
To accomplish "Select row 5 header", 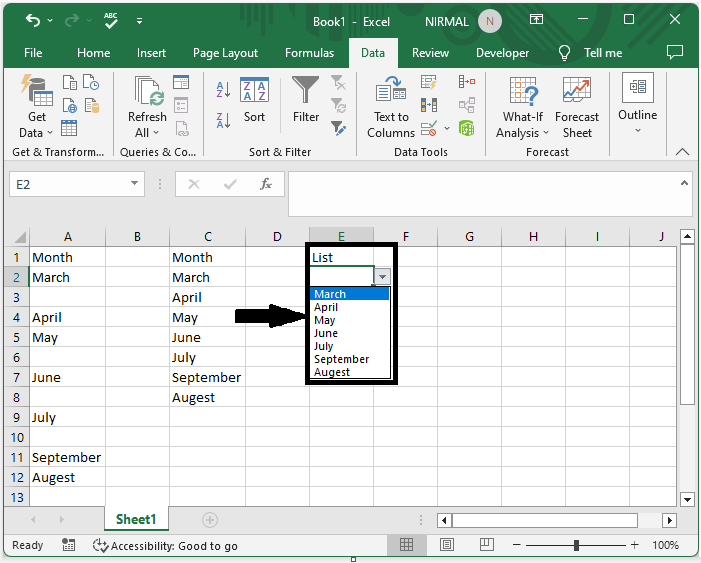I will 17,337.
